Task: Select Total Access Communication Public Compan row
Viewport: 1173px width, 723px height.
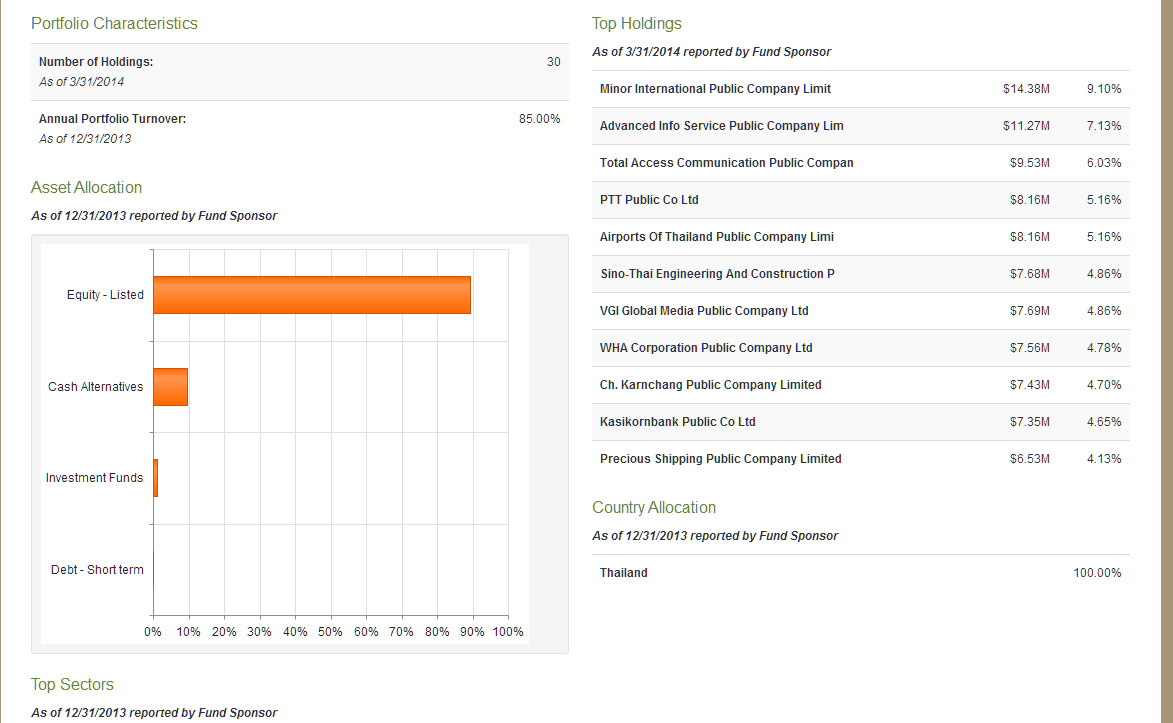Action: (860, 162)
